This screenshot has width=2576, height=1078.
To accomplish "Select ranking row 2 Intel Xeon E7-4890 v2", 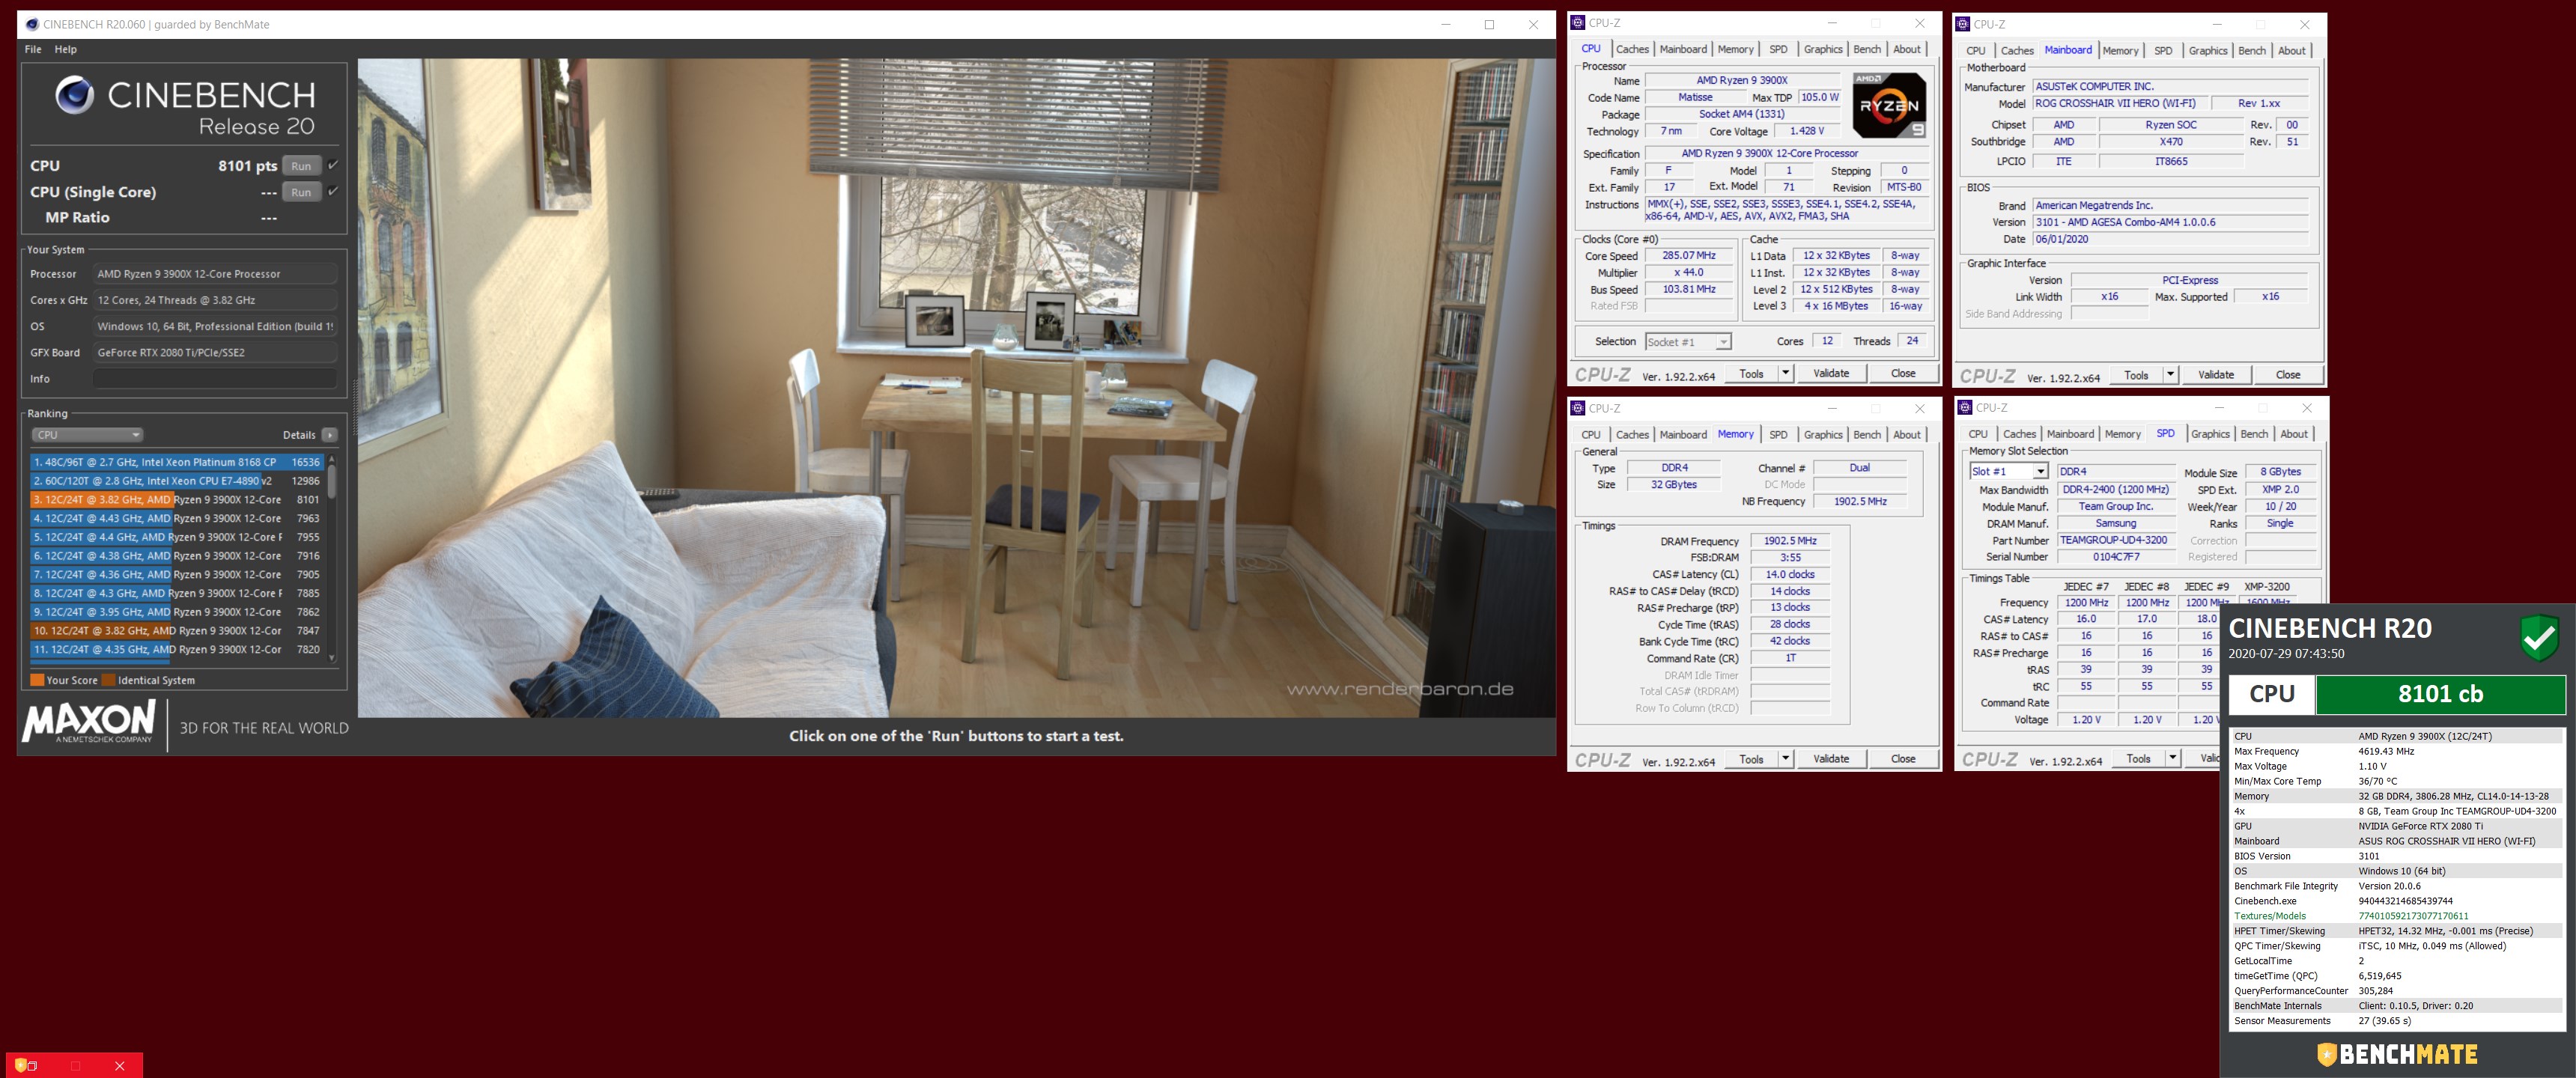I will point(177,481).
